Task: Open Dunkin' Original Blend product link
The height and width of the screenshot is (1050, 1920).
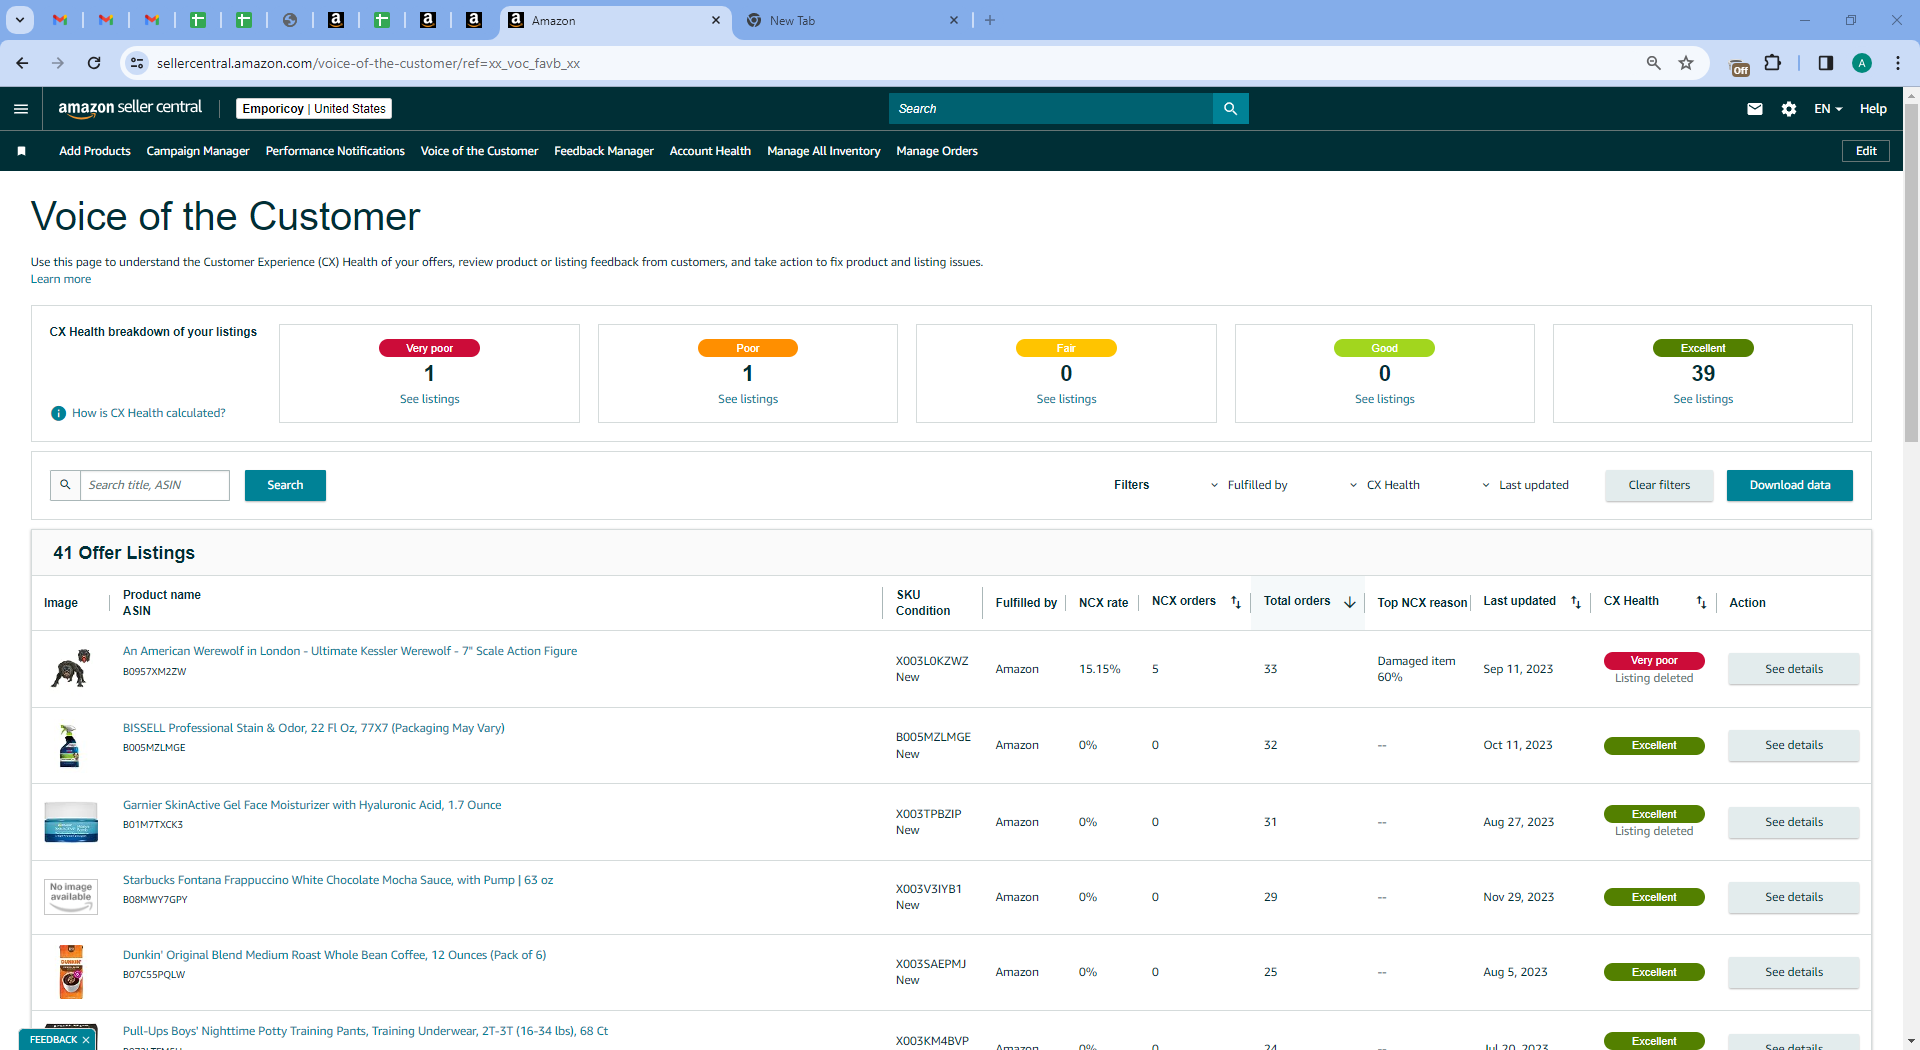Action: 334,955
